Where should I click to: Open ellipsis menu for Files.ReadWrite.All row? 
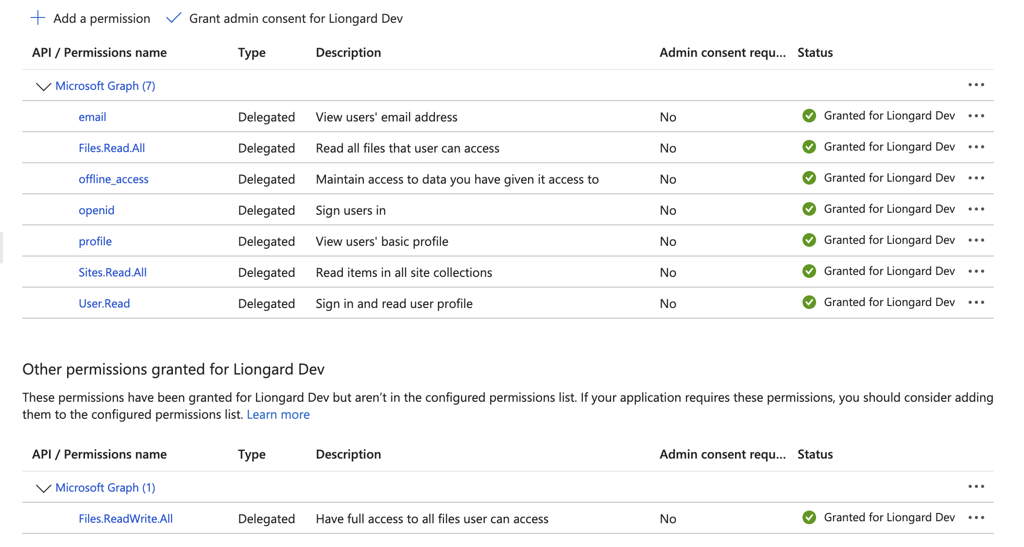click(x=976, y=518)
